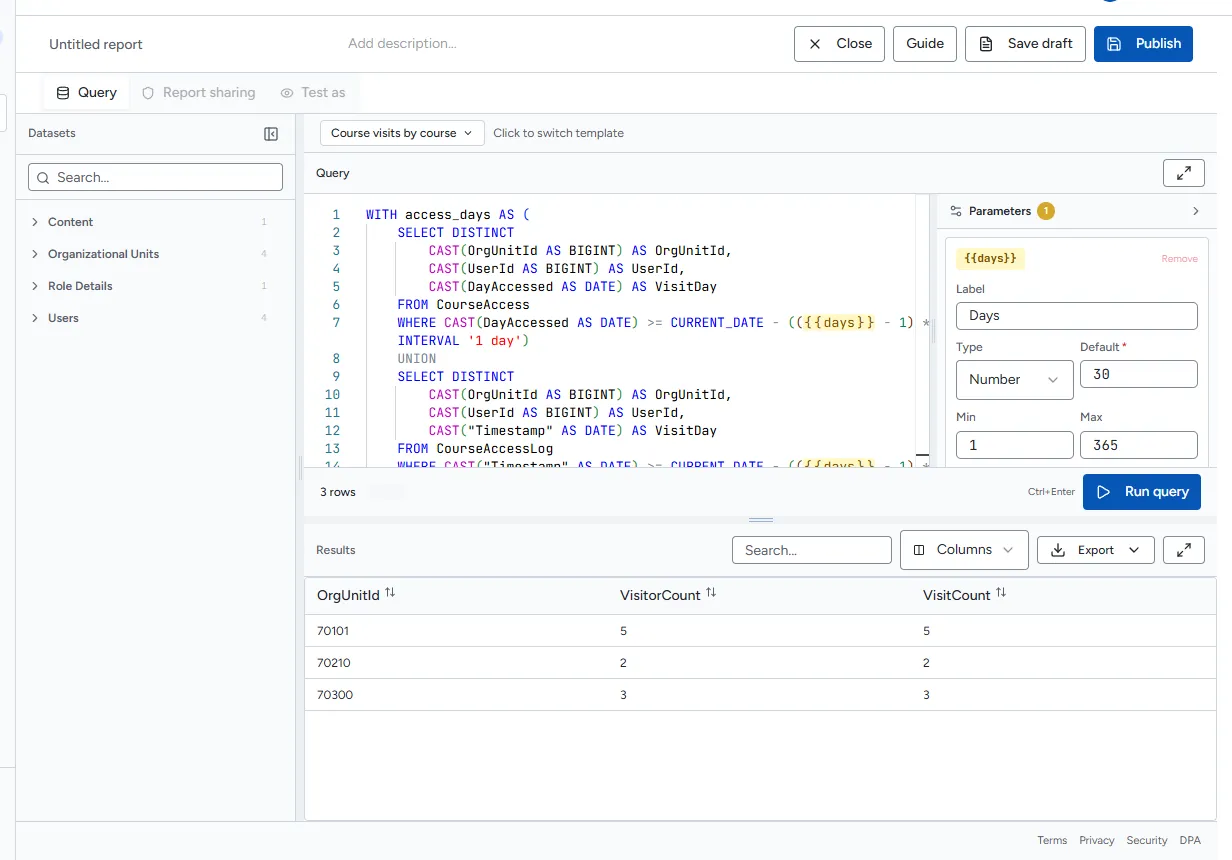Expand results table to fullscreen
1232x860 pixels.
[x=1184, y=550]
